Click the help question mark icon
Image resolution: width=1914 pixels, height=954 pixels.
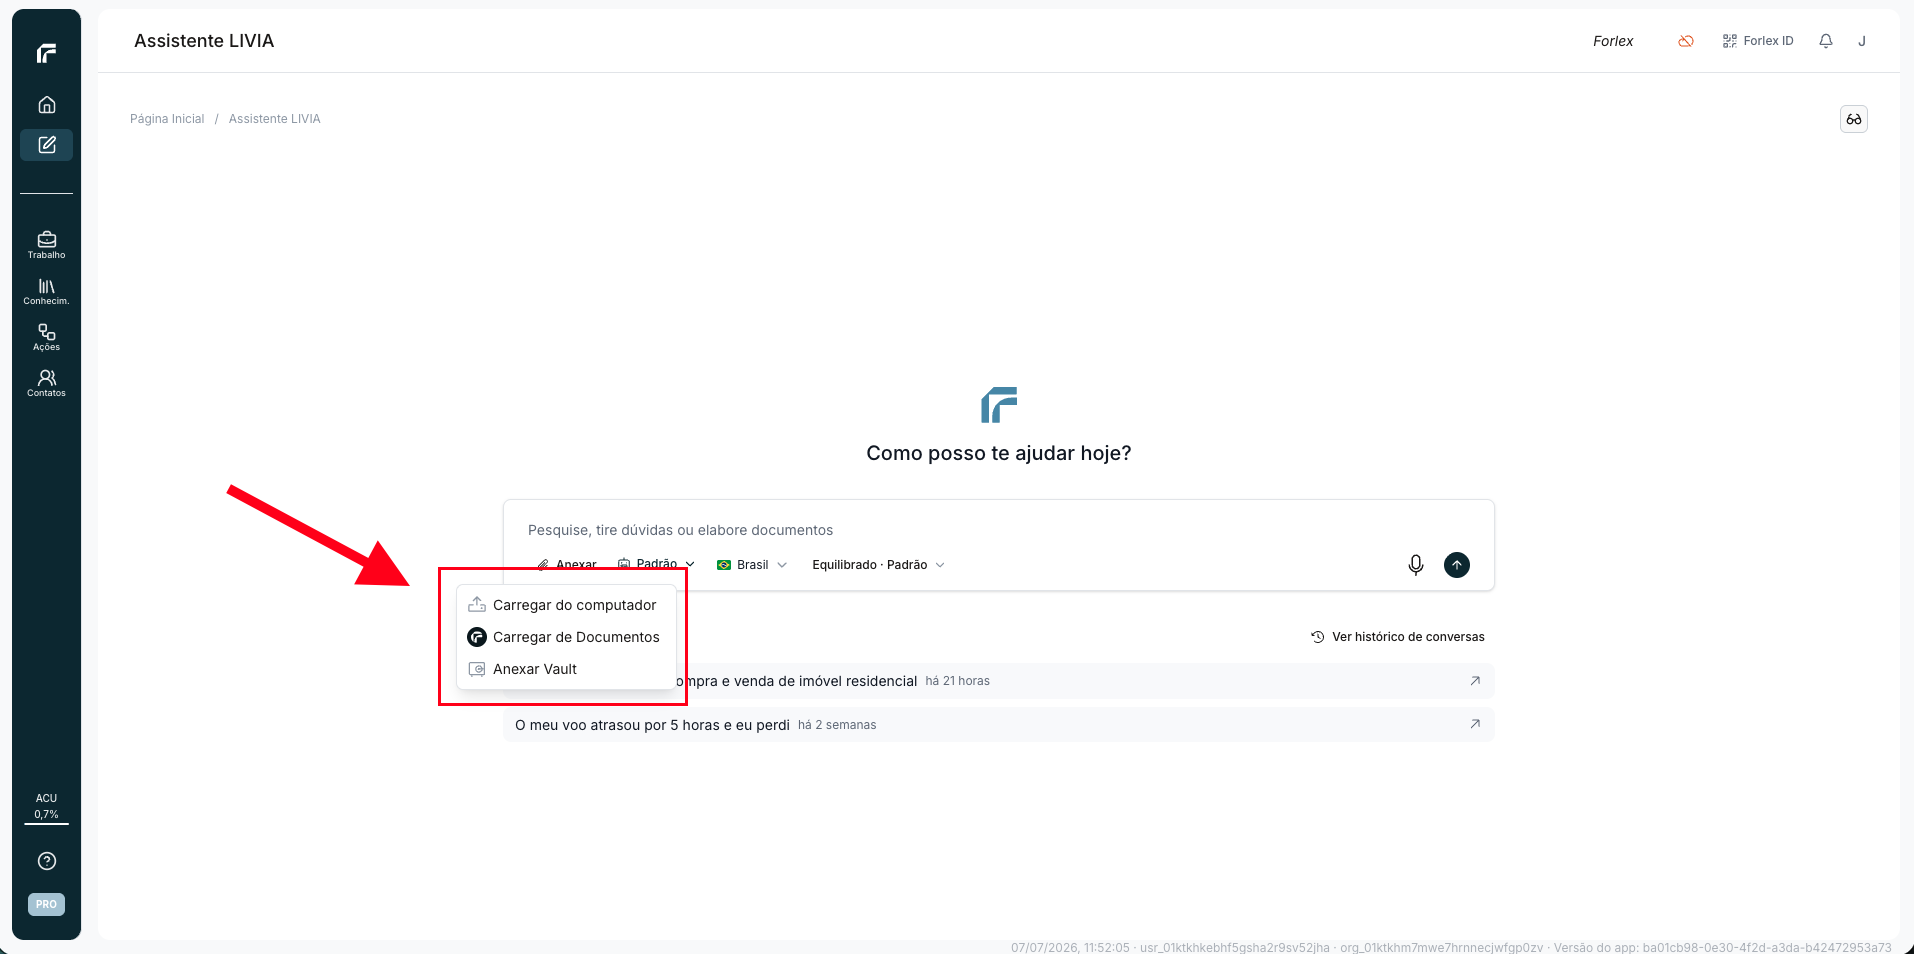pyautogui.click(x=46, y=861)
